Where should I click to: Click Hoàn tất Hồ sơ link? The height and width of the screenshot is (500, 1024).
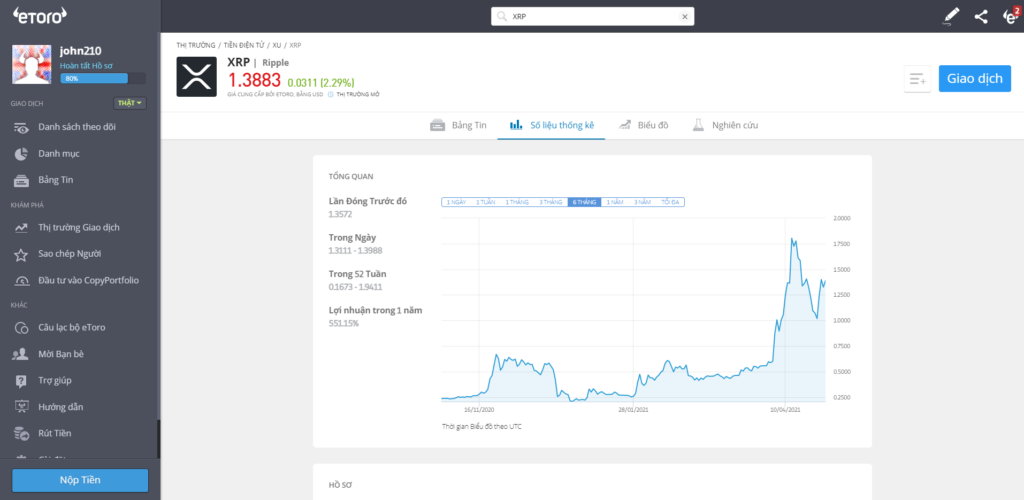click(85, 65)
